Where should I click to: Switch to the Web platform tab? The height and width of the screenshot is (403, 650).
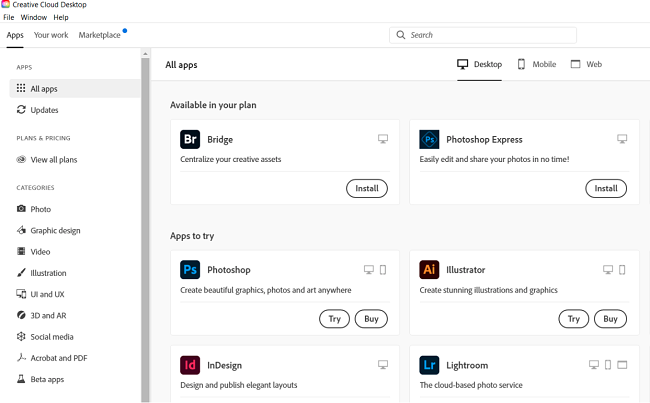pyautogui.click(x=586, y=64)
